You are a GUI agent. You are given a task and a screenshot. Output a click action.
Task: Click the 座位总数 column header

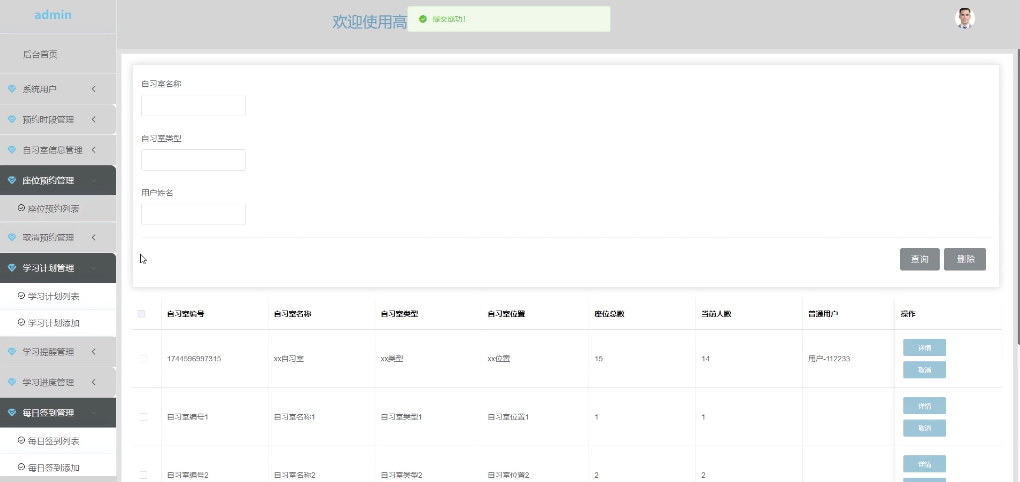pos(610,314)
